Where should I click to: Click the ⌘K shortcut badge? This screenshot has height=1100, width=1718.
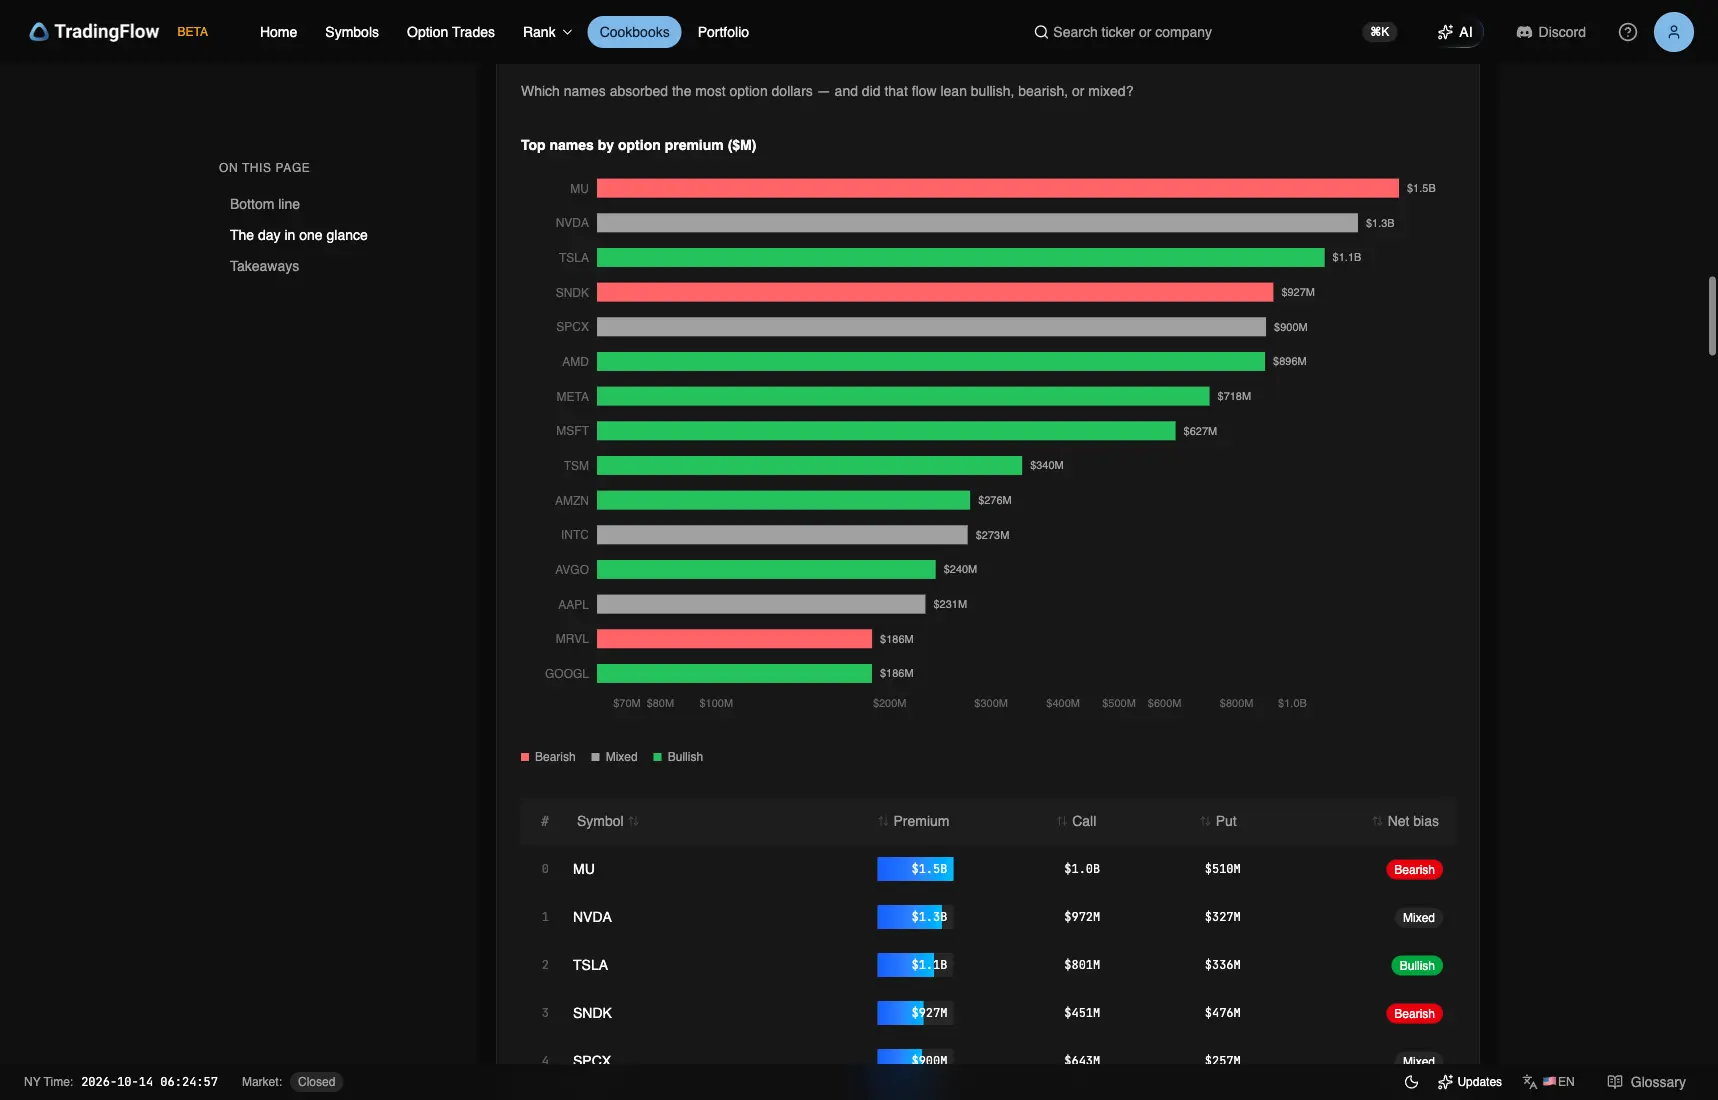[x=1380, y=32]
